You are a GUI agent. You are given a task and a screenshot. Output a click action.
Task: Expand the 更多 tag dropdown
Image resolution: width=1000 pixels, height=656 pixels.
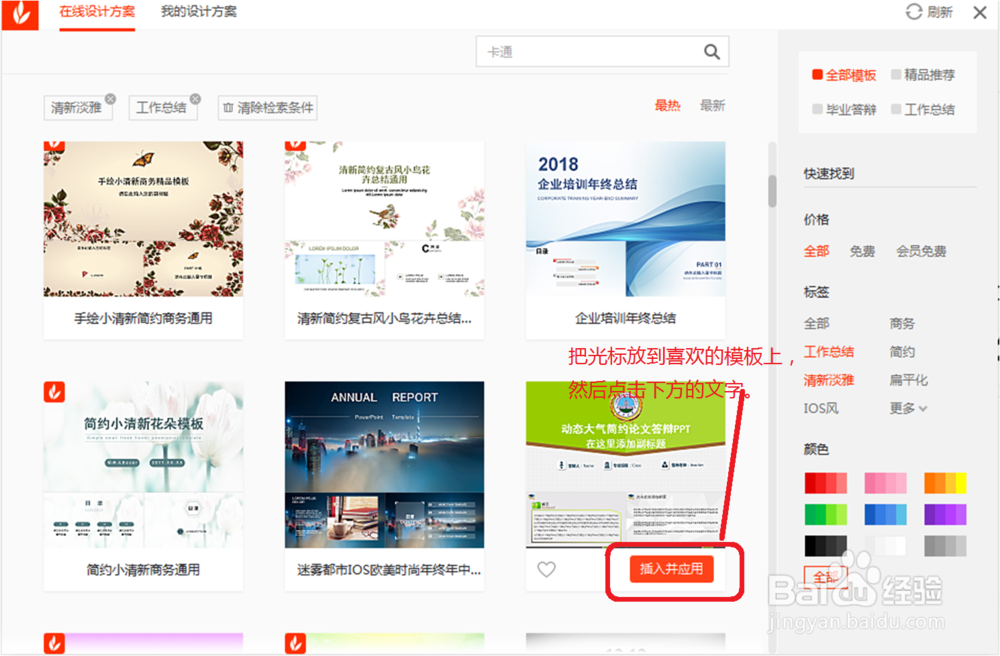[905, 408]
